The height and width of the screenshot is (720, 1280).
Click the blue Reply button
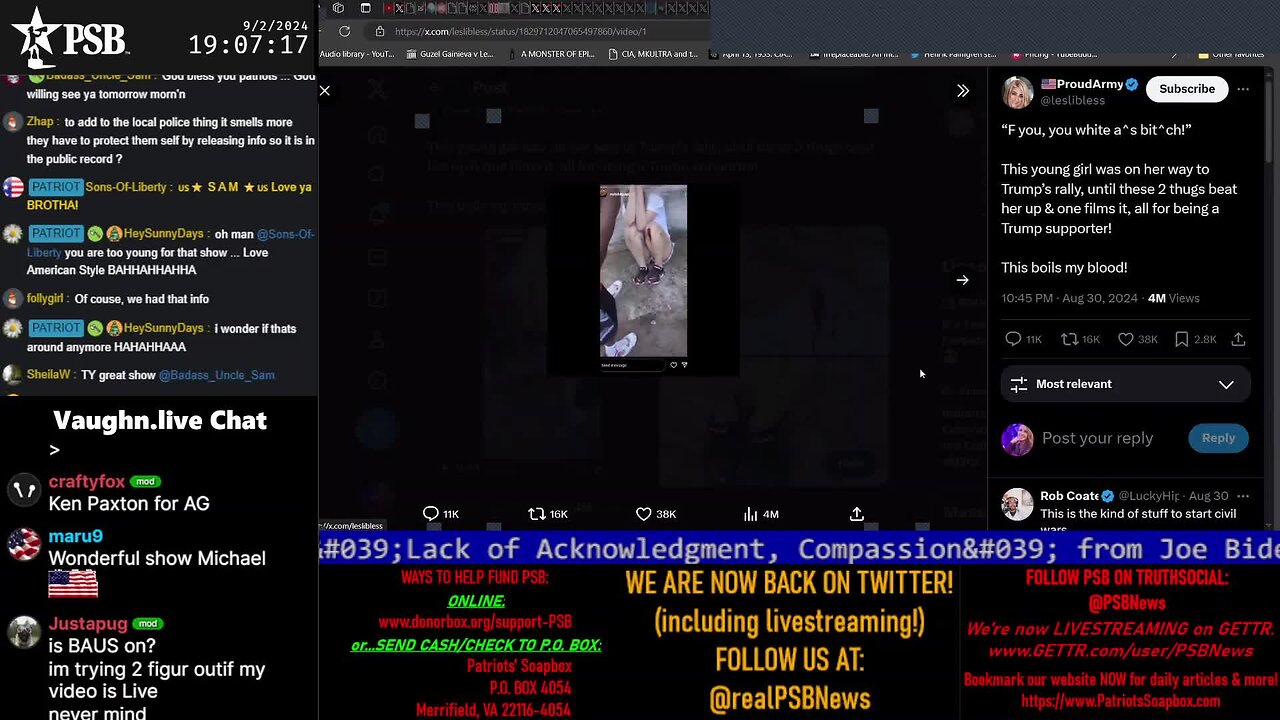click(x=1218, y=438)
